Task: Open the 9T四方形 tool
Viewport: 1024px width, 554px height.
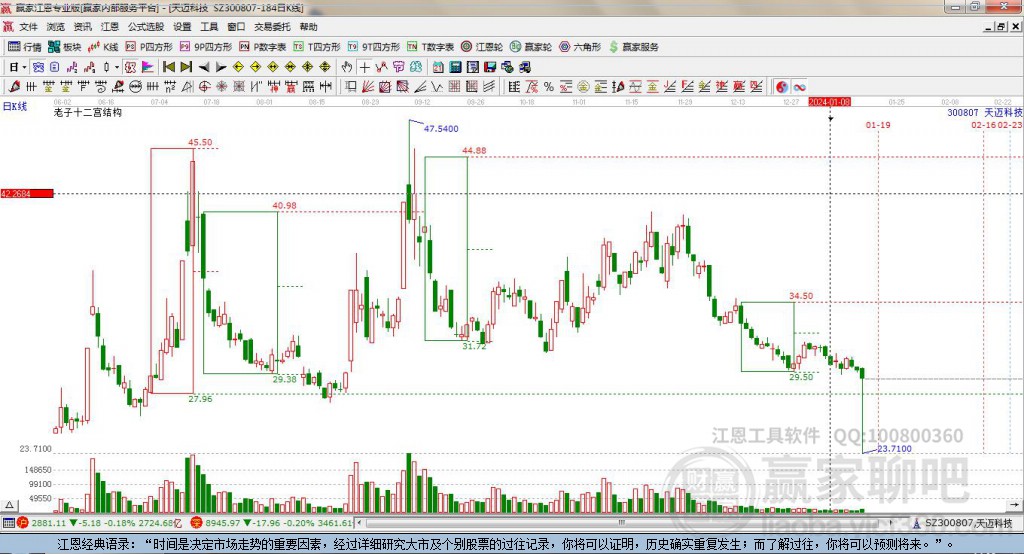Action: [x=374, y=46]
